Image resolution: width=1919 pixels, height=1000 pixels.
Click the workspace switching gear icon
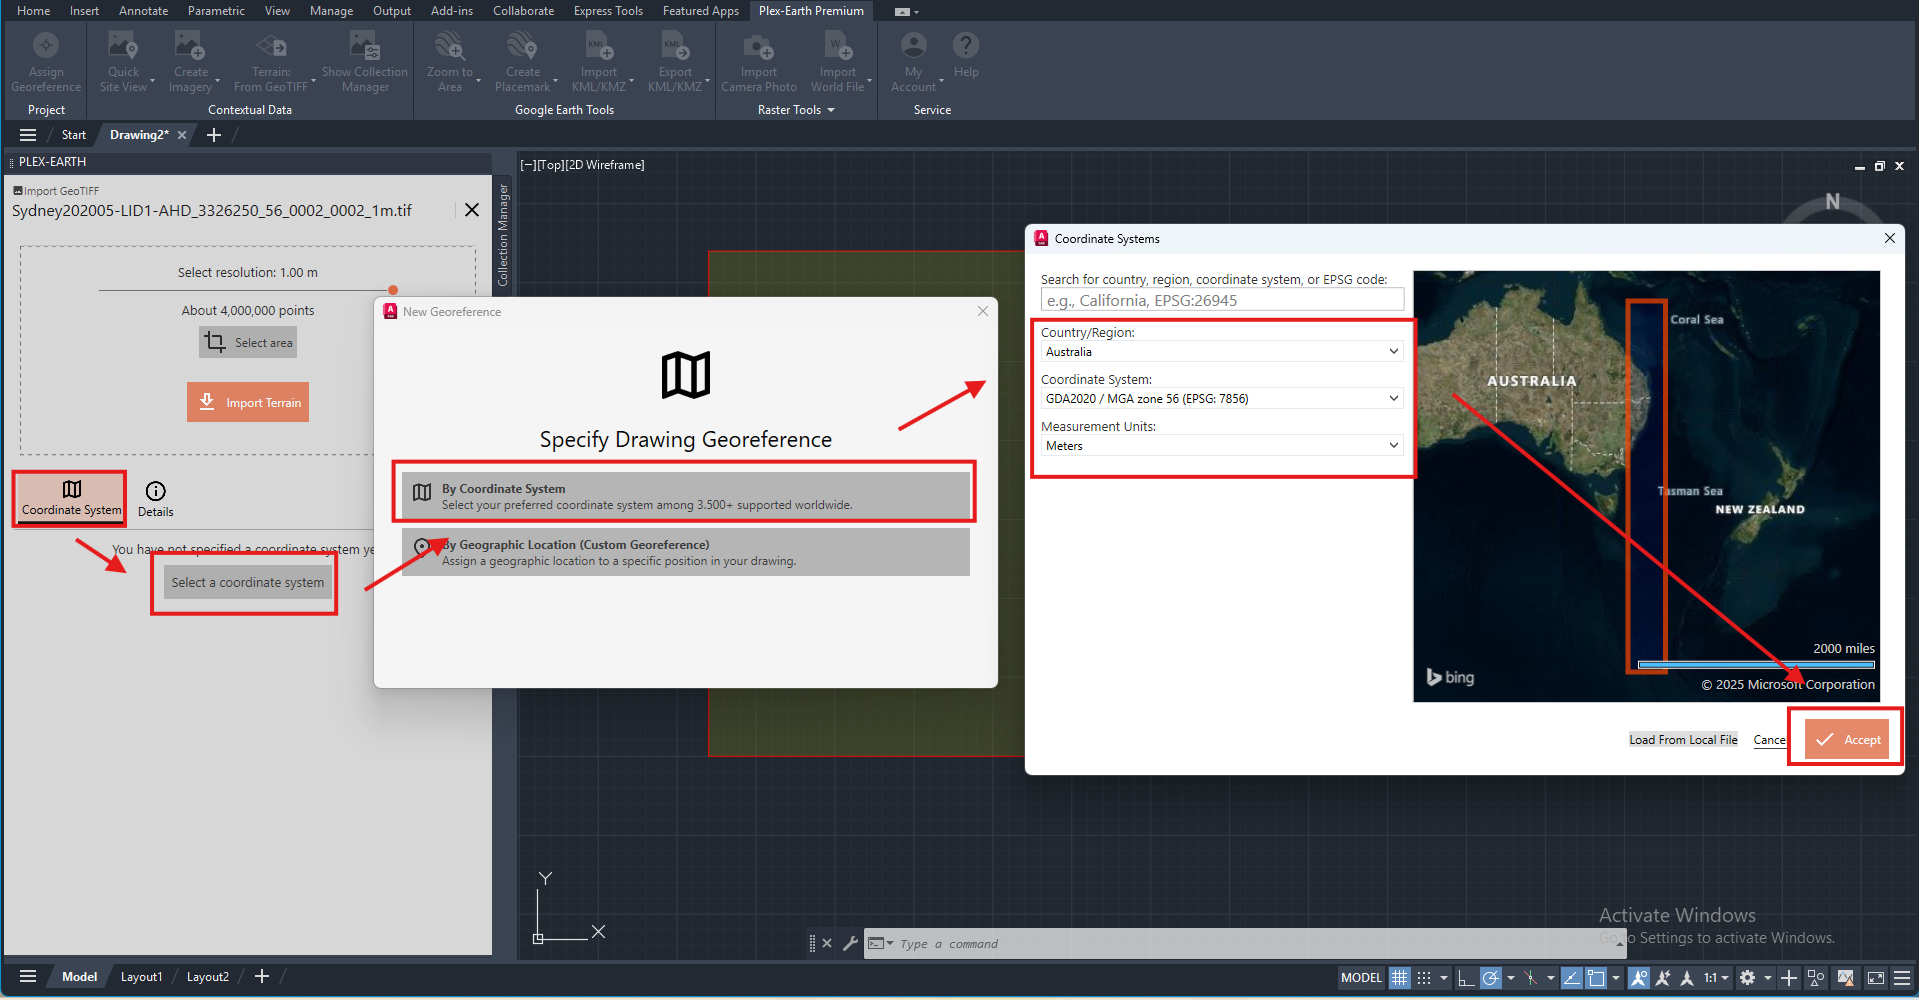click(x=1747, y=978)
